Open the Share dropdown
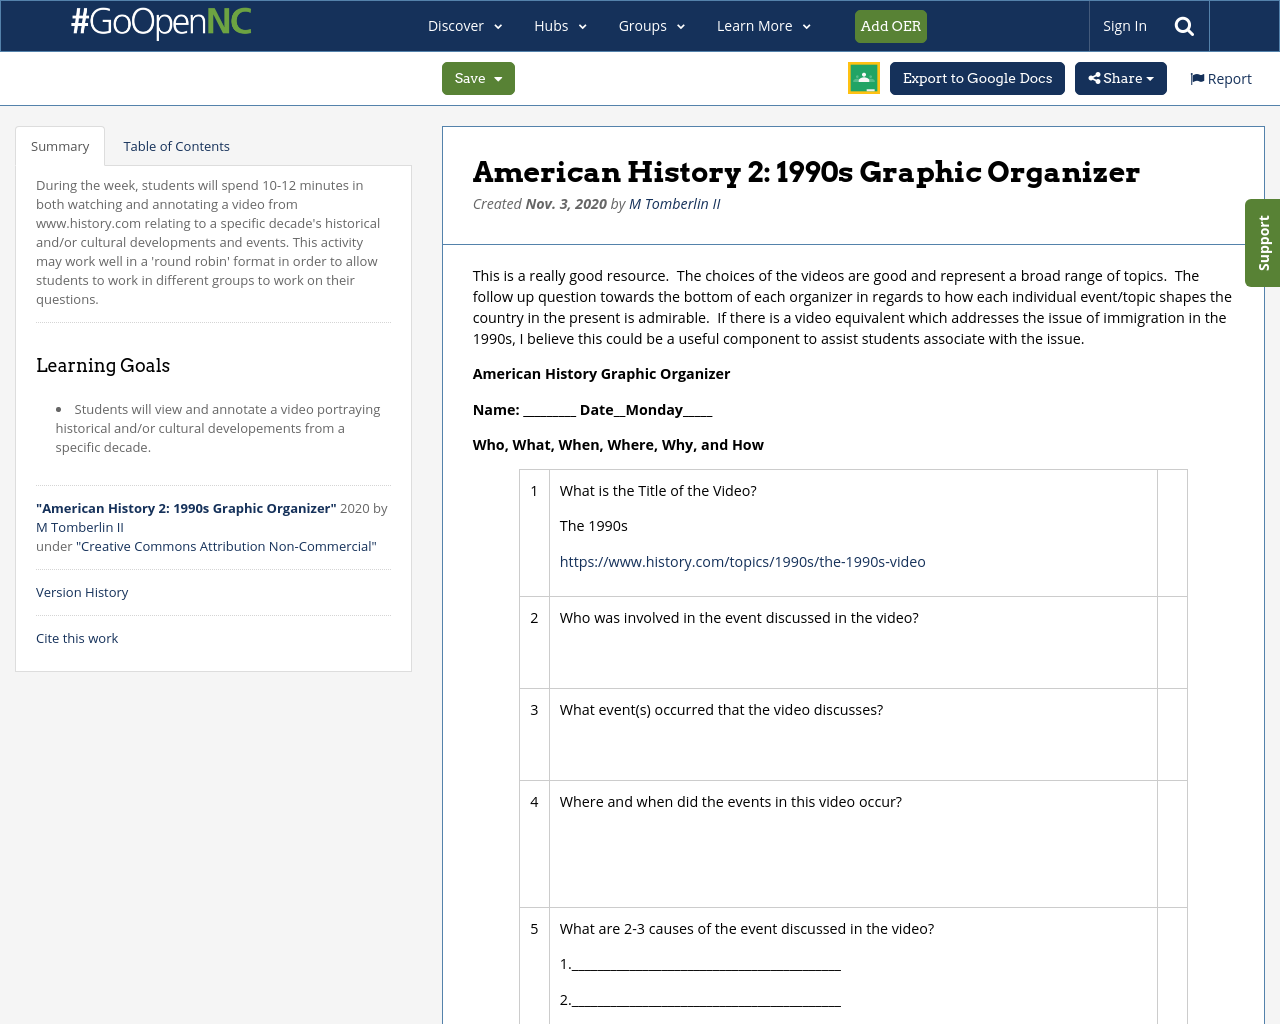Viewport: 1280px width, 1024px height. [x=1120, y=78]
